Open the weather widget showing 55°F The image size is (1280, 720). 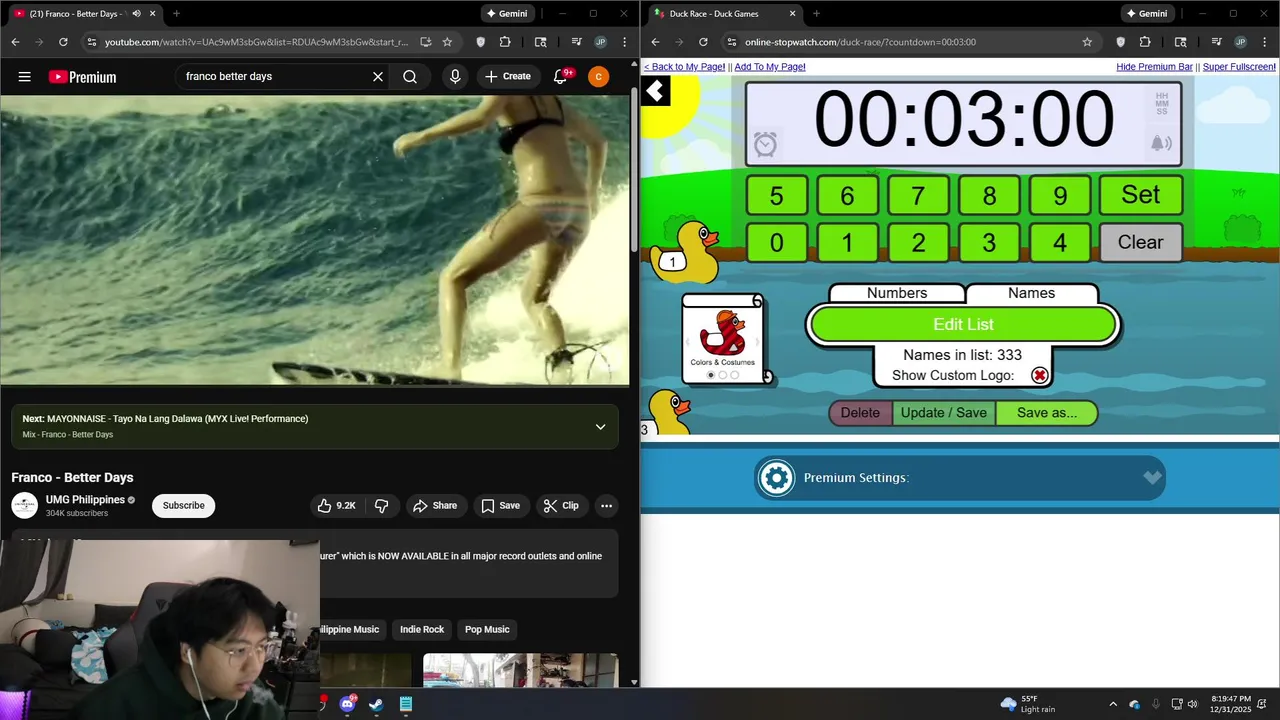pyautogui.click(x=1029, y=704)
